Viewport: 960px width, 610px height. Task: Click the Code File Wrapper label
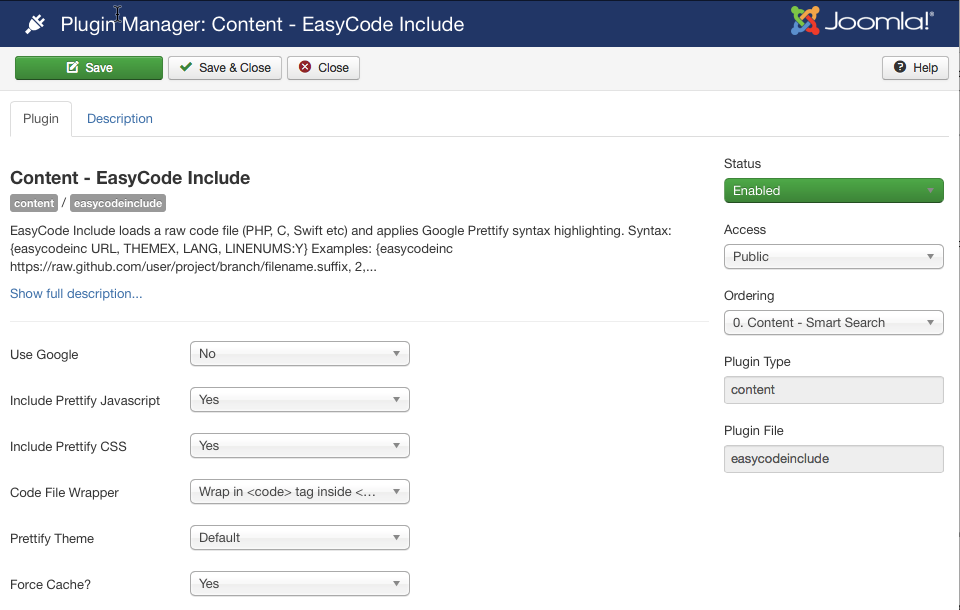pyautogui.click(x=64, y=493)
